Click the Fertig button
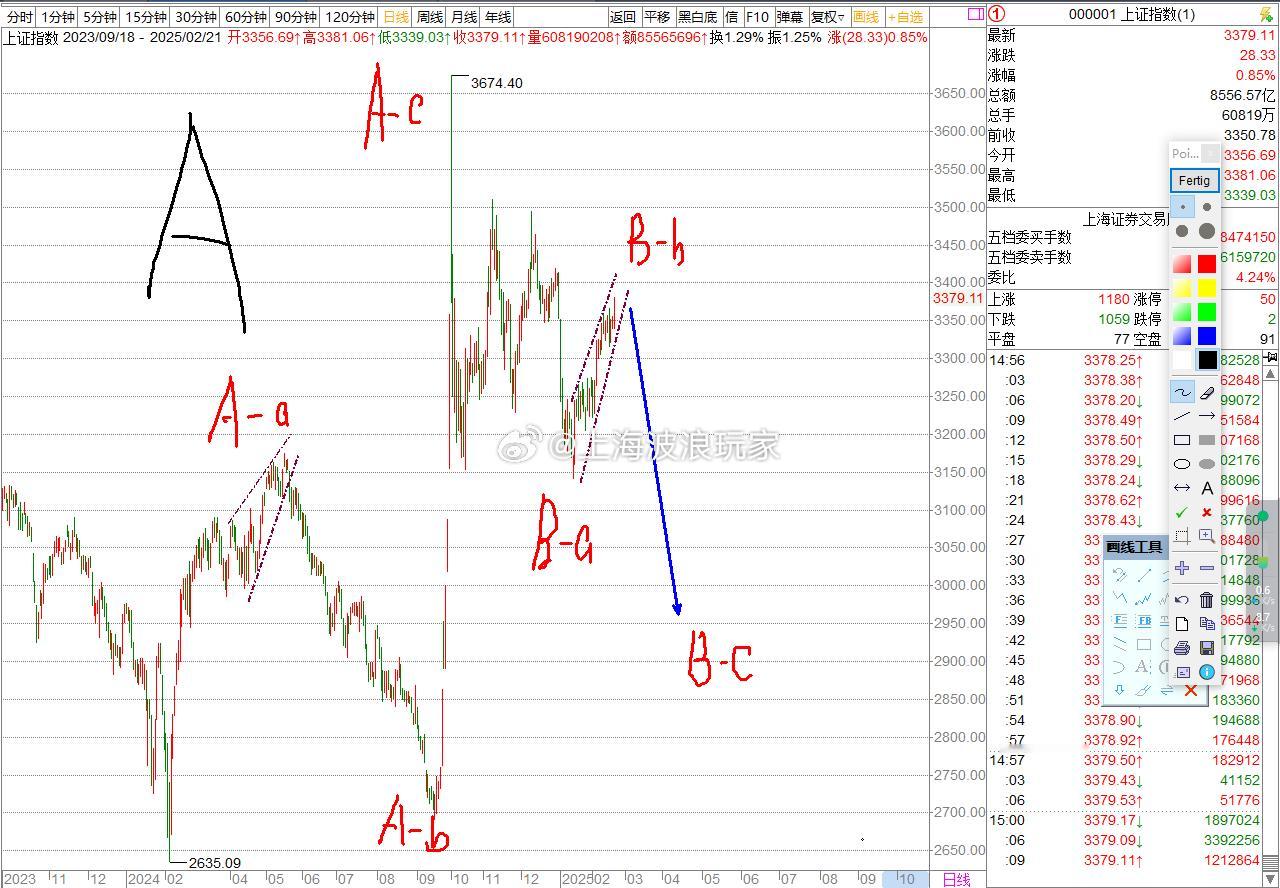 [1195, 181]
